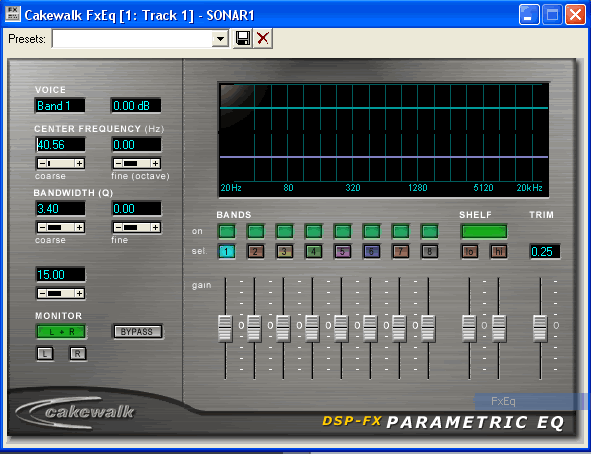Click the Band 1 voice display
591x454 pixels.
[60, 106]
